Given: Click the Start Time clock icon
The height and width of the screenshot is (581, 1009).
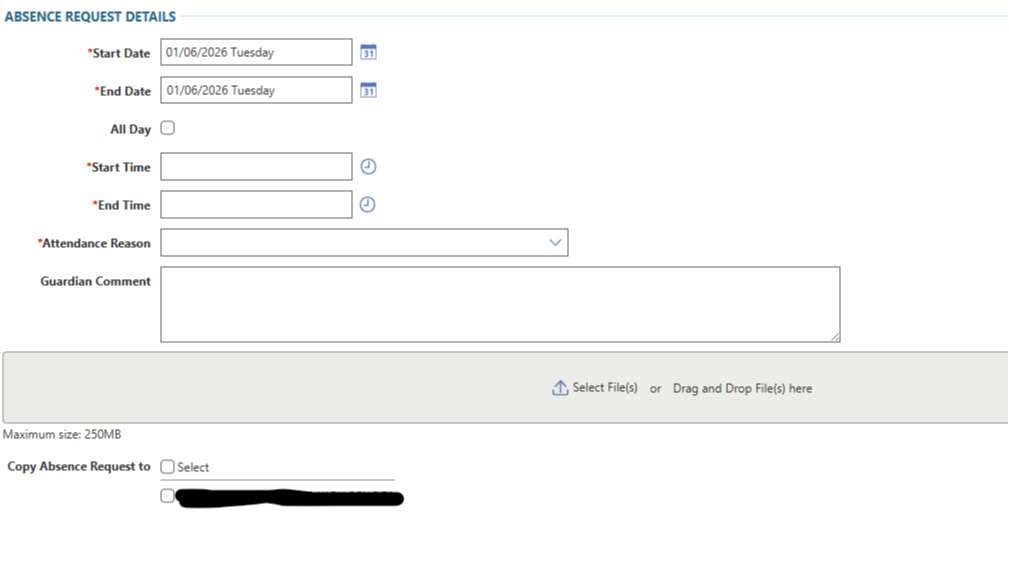Looking at the screenshot, I should (368, 167).
